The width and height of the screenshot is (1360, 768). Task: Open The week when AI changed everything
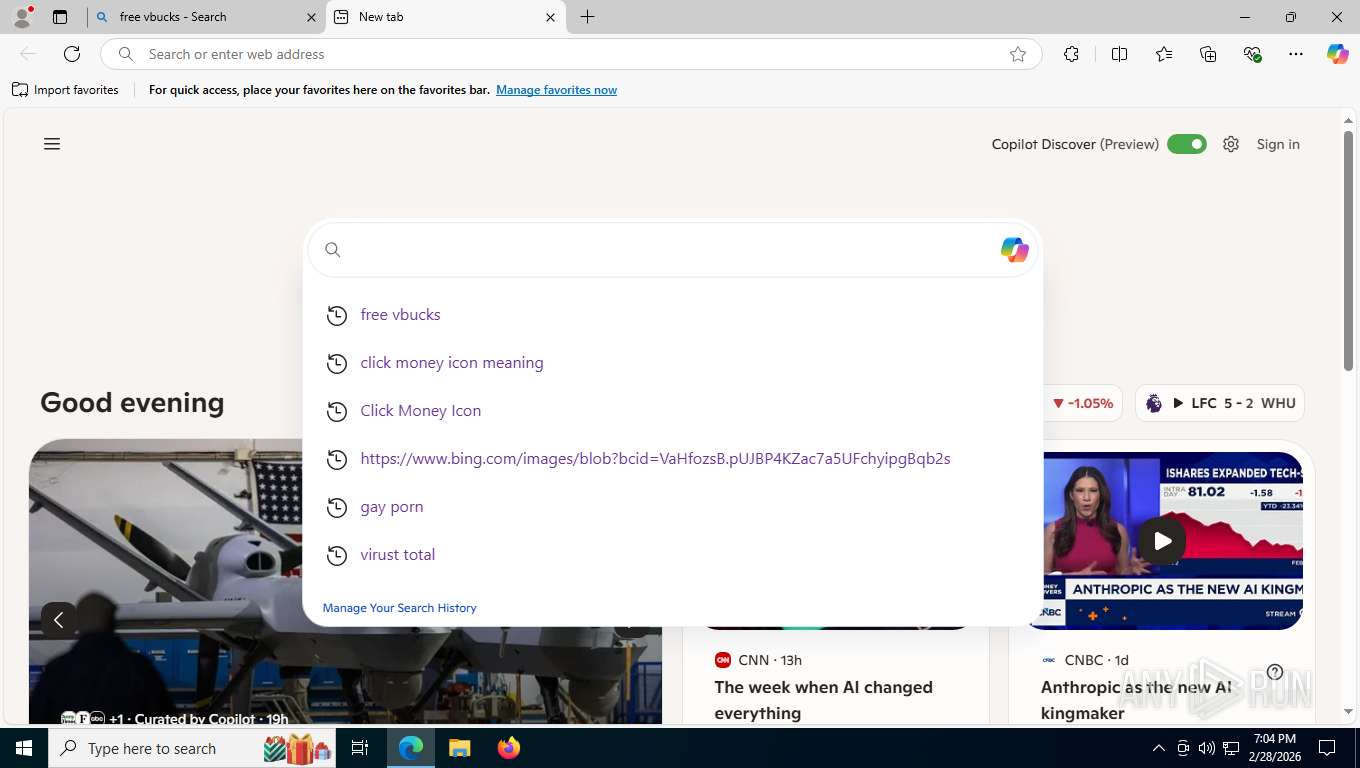823,700
